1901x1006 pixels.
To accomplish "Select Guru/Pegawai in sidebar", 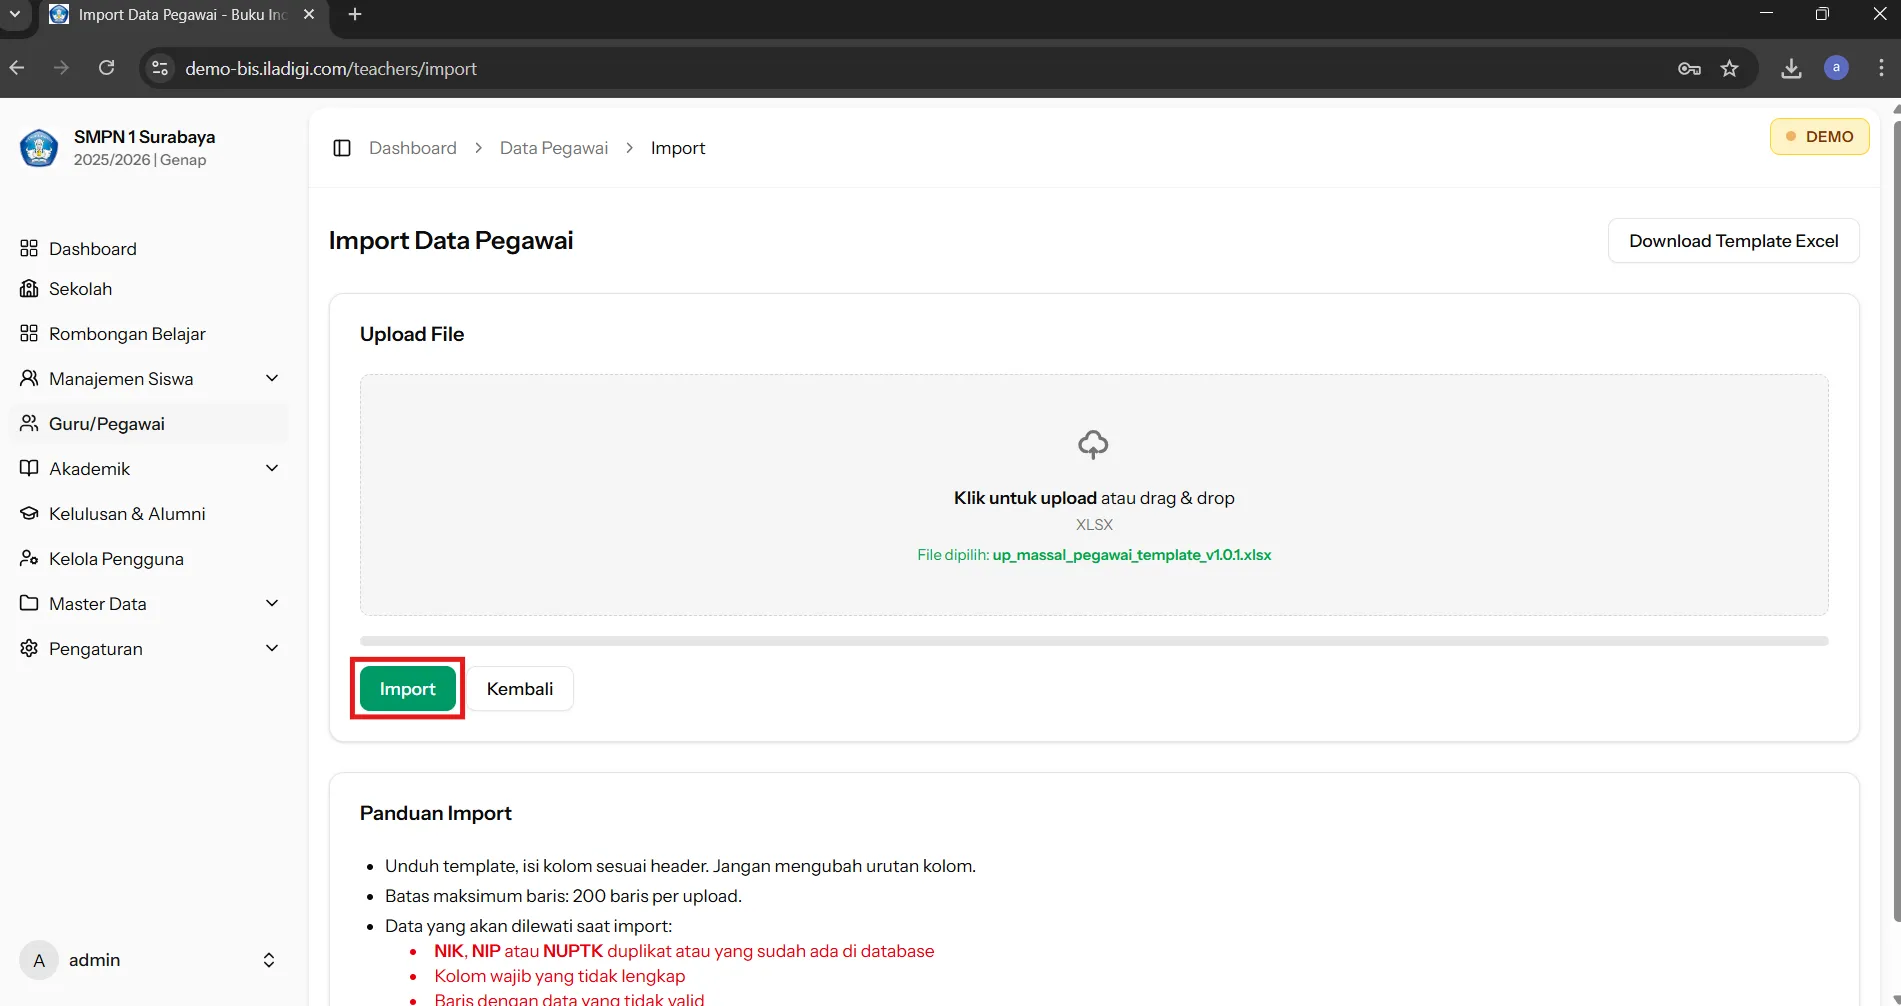I will (x=148, y=423).
